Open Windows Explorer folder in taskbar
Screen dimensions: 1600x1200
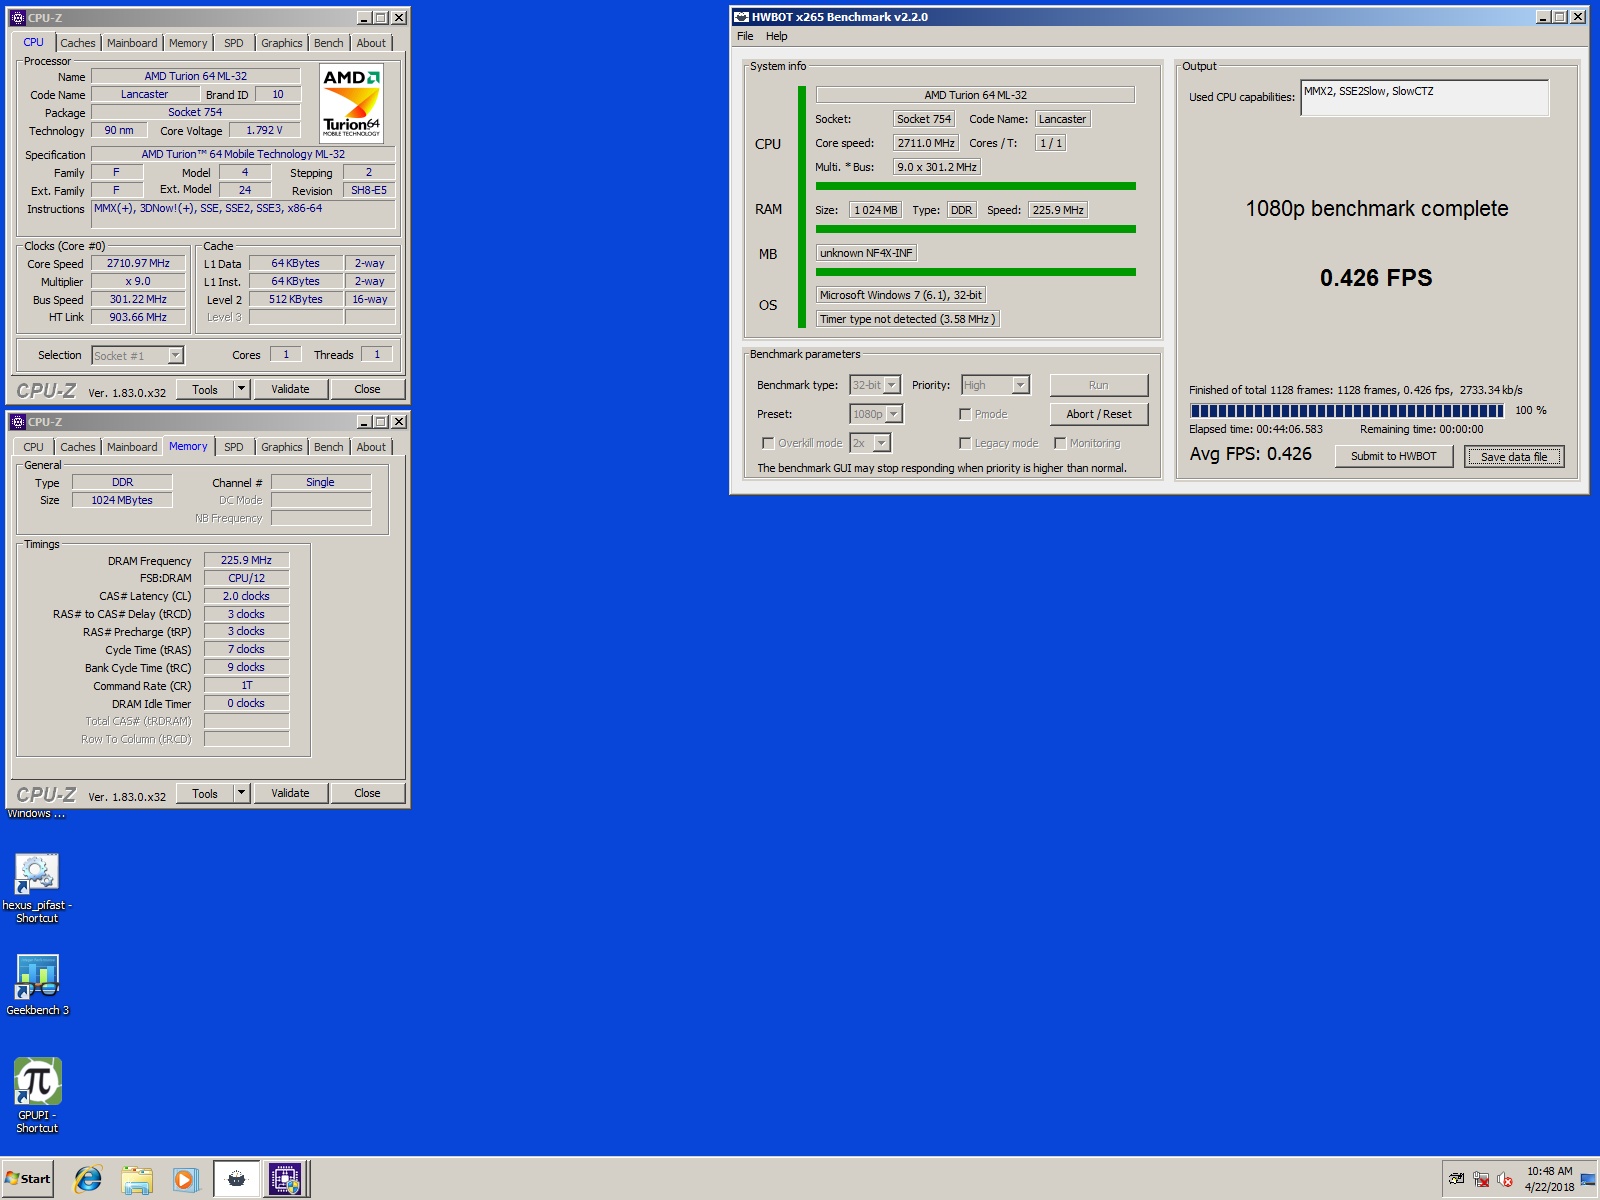click(x=137, y=1179)
